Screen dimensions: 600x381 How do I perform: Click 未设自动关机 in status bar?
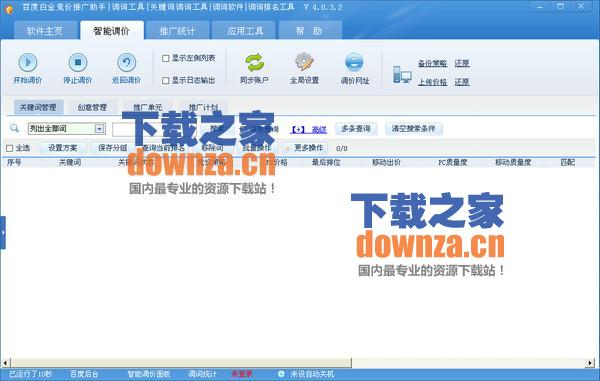312,374
